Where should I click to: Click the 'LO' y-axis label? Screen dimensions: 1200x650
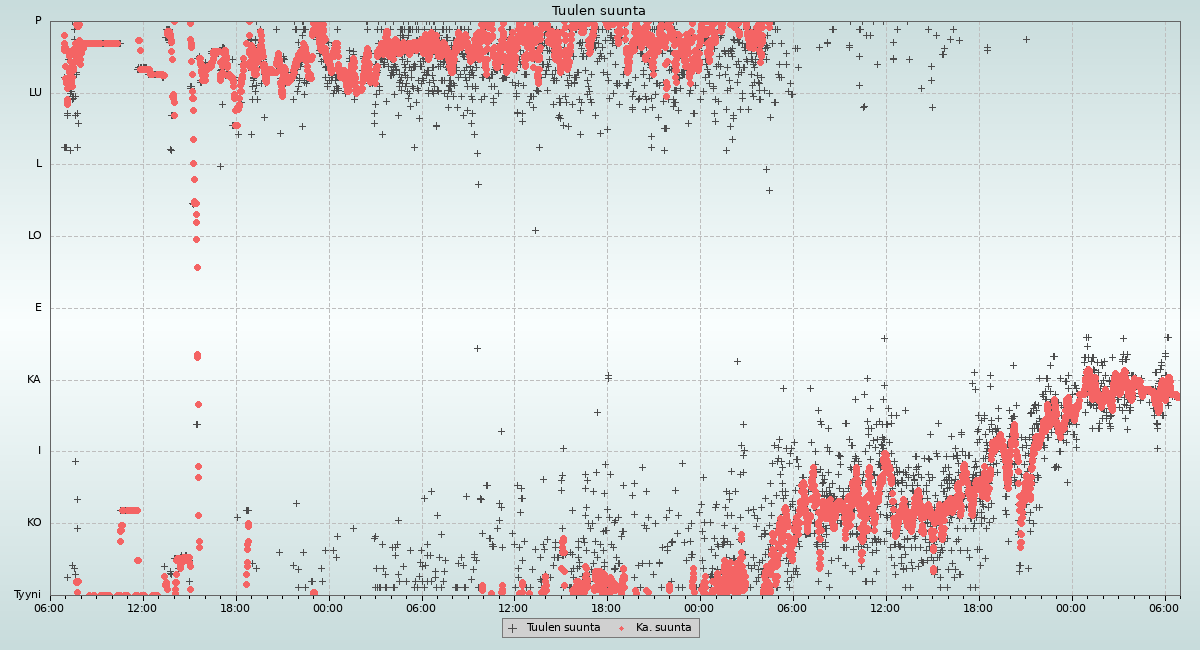coord(35,236)
